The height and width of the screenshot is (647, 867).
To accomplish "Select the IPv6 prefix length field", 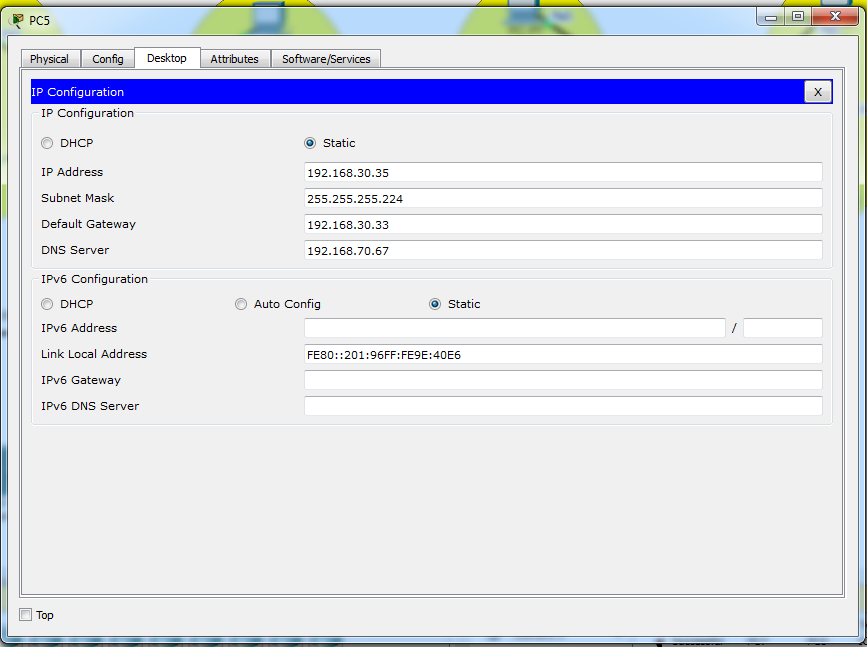I will tap(782, 328).
